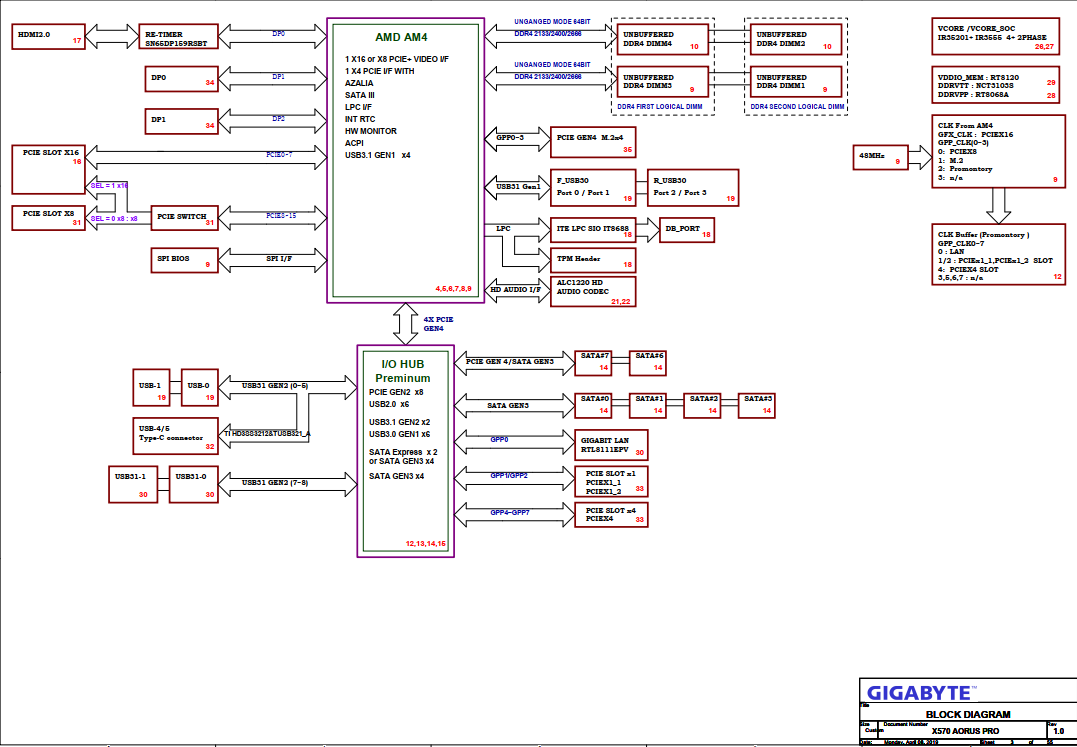Click the 4X PCIE GEN4 link label
The image size is (1077, 747).
click(x=438, y=324)
